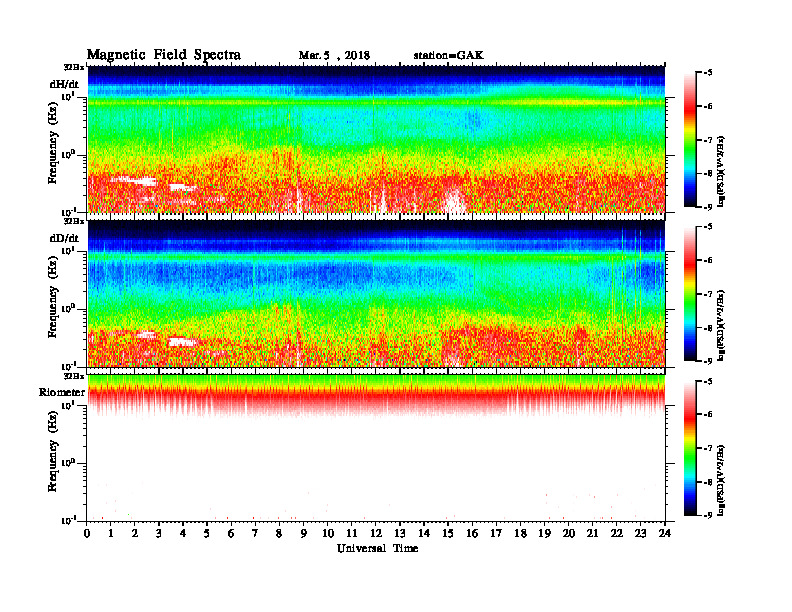Click hour 13 on the time axis
Screen dimensions: 792x612
(x=400, y=534)
